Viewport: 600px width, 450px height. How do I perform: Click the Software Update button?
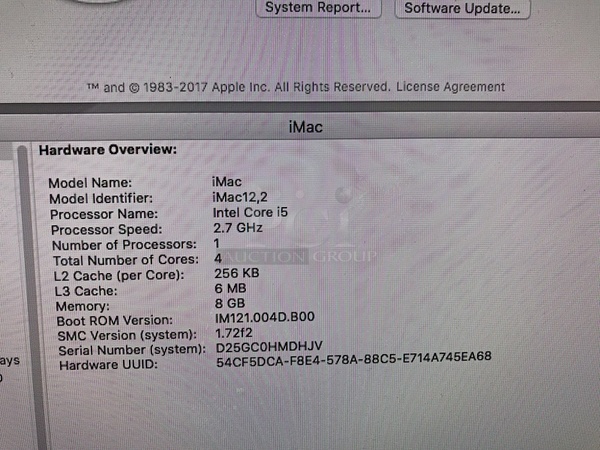[462, 8]
